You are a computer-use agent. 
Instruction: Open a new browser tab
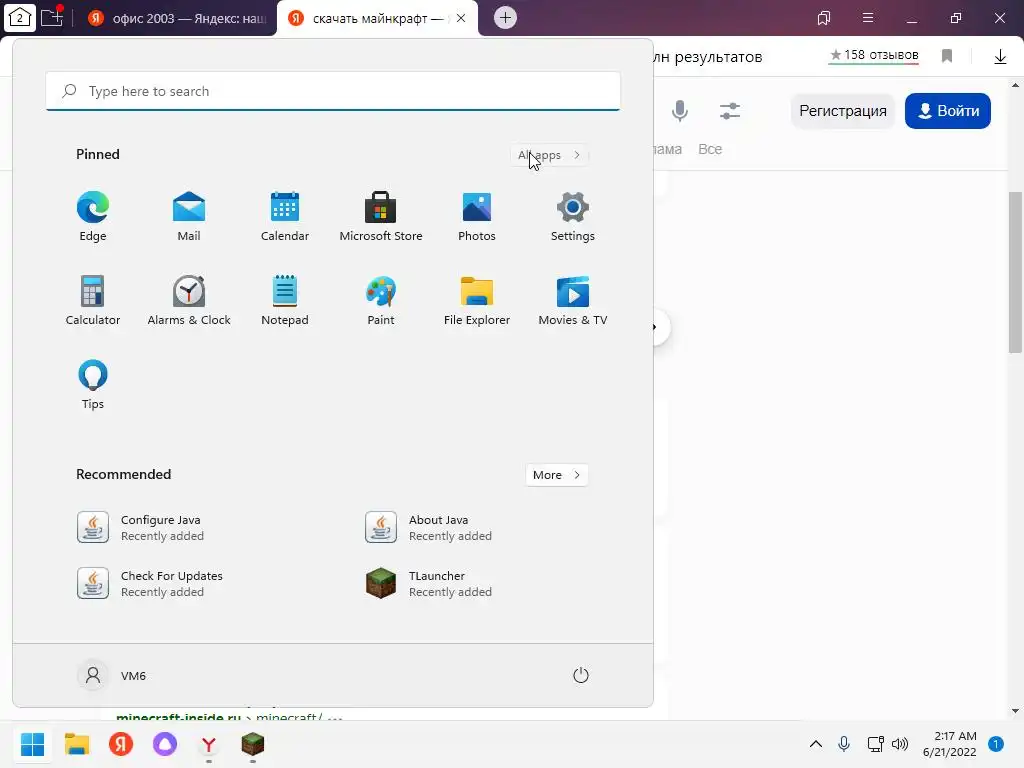505,18
